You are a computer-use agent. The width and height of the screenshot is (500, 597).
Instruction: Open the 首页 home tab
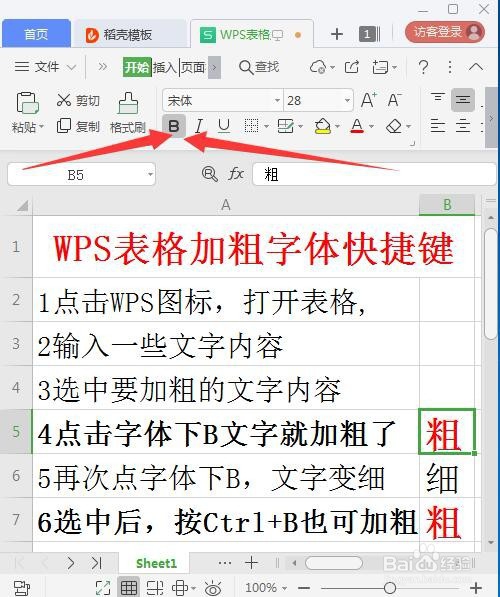coord(36,34)
